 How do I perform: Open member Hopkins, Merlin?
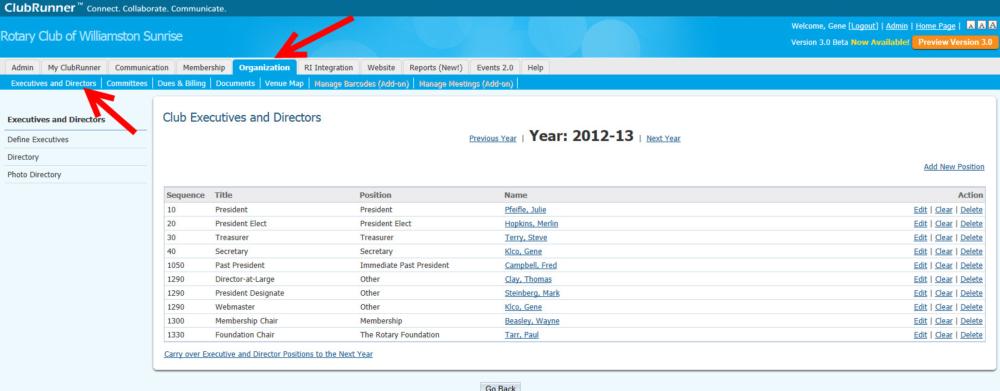point(531,224)
